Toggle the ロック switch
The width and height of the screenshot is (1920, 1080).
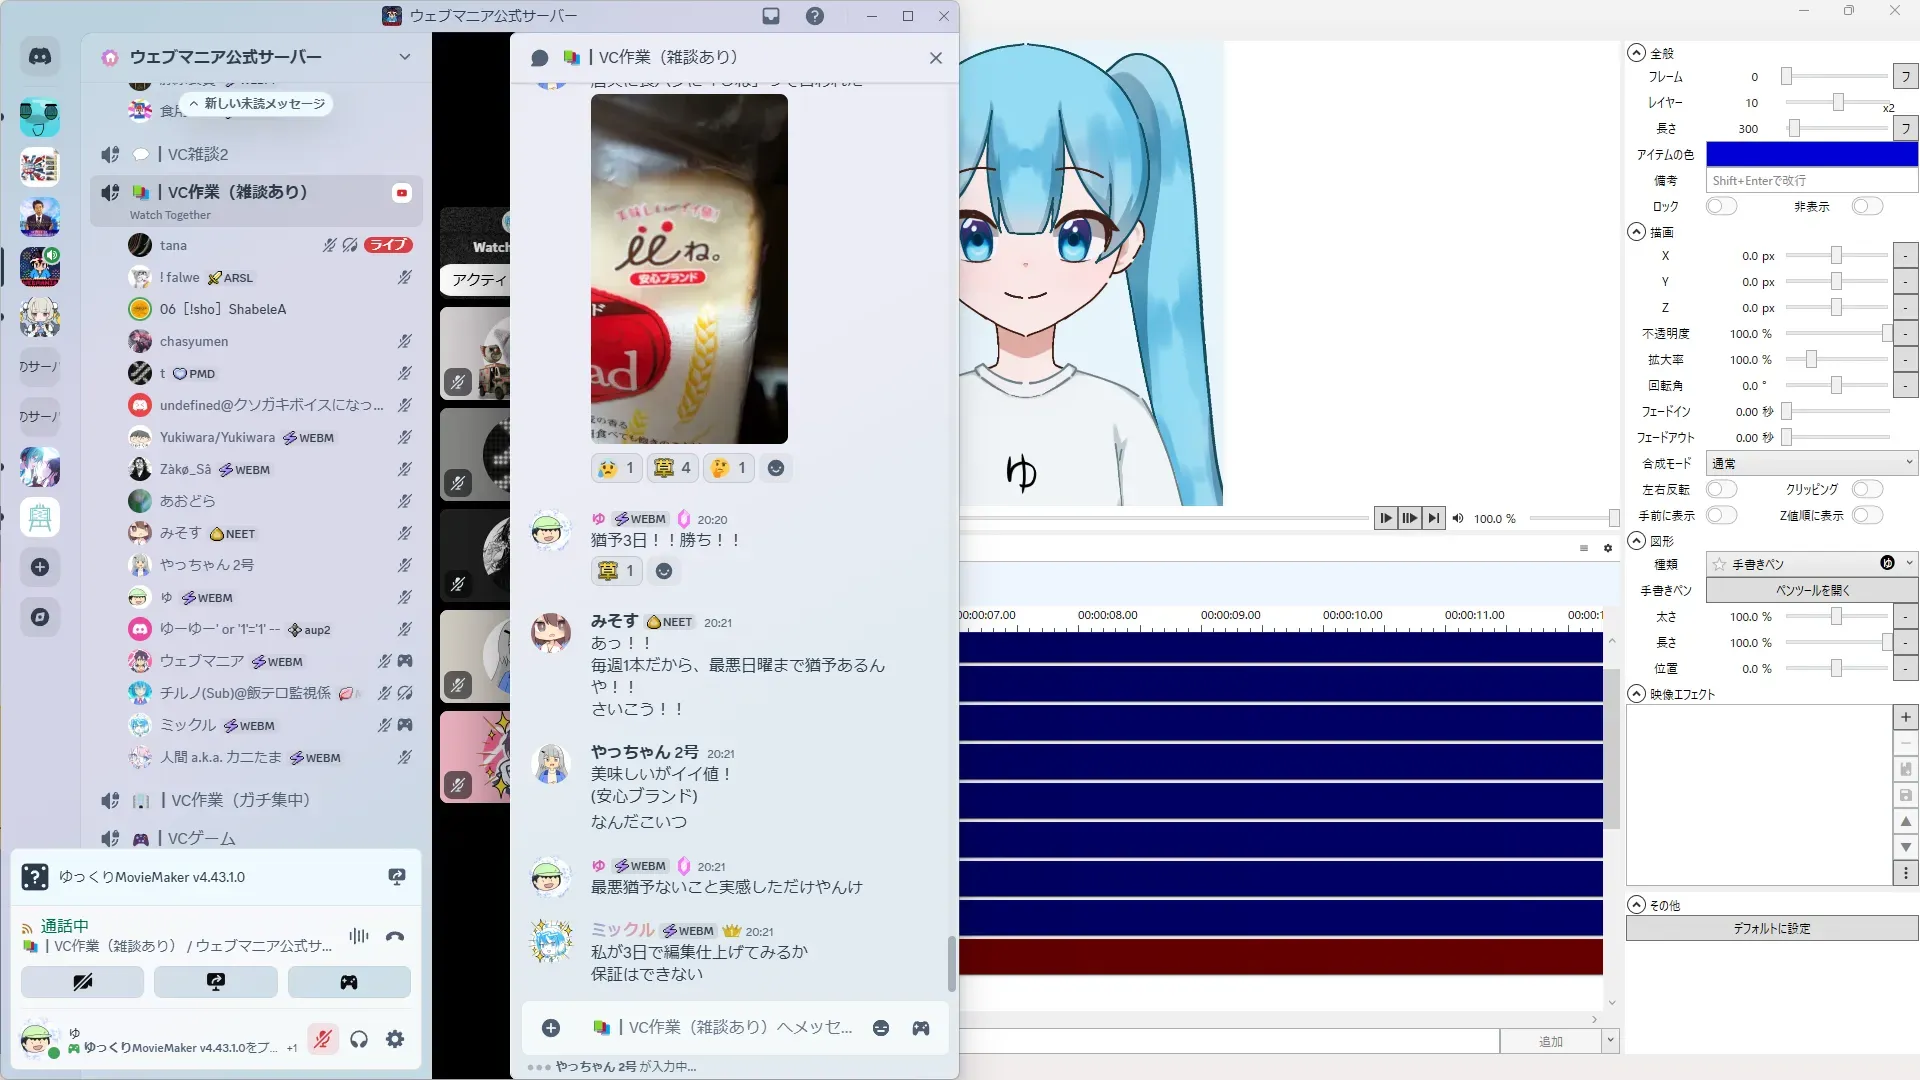[1721, 206]
